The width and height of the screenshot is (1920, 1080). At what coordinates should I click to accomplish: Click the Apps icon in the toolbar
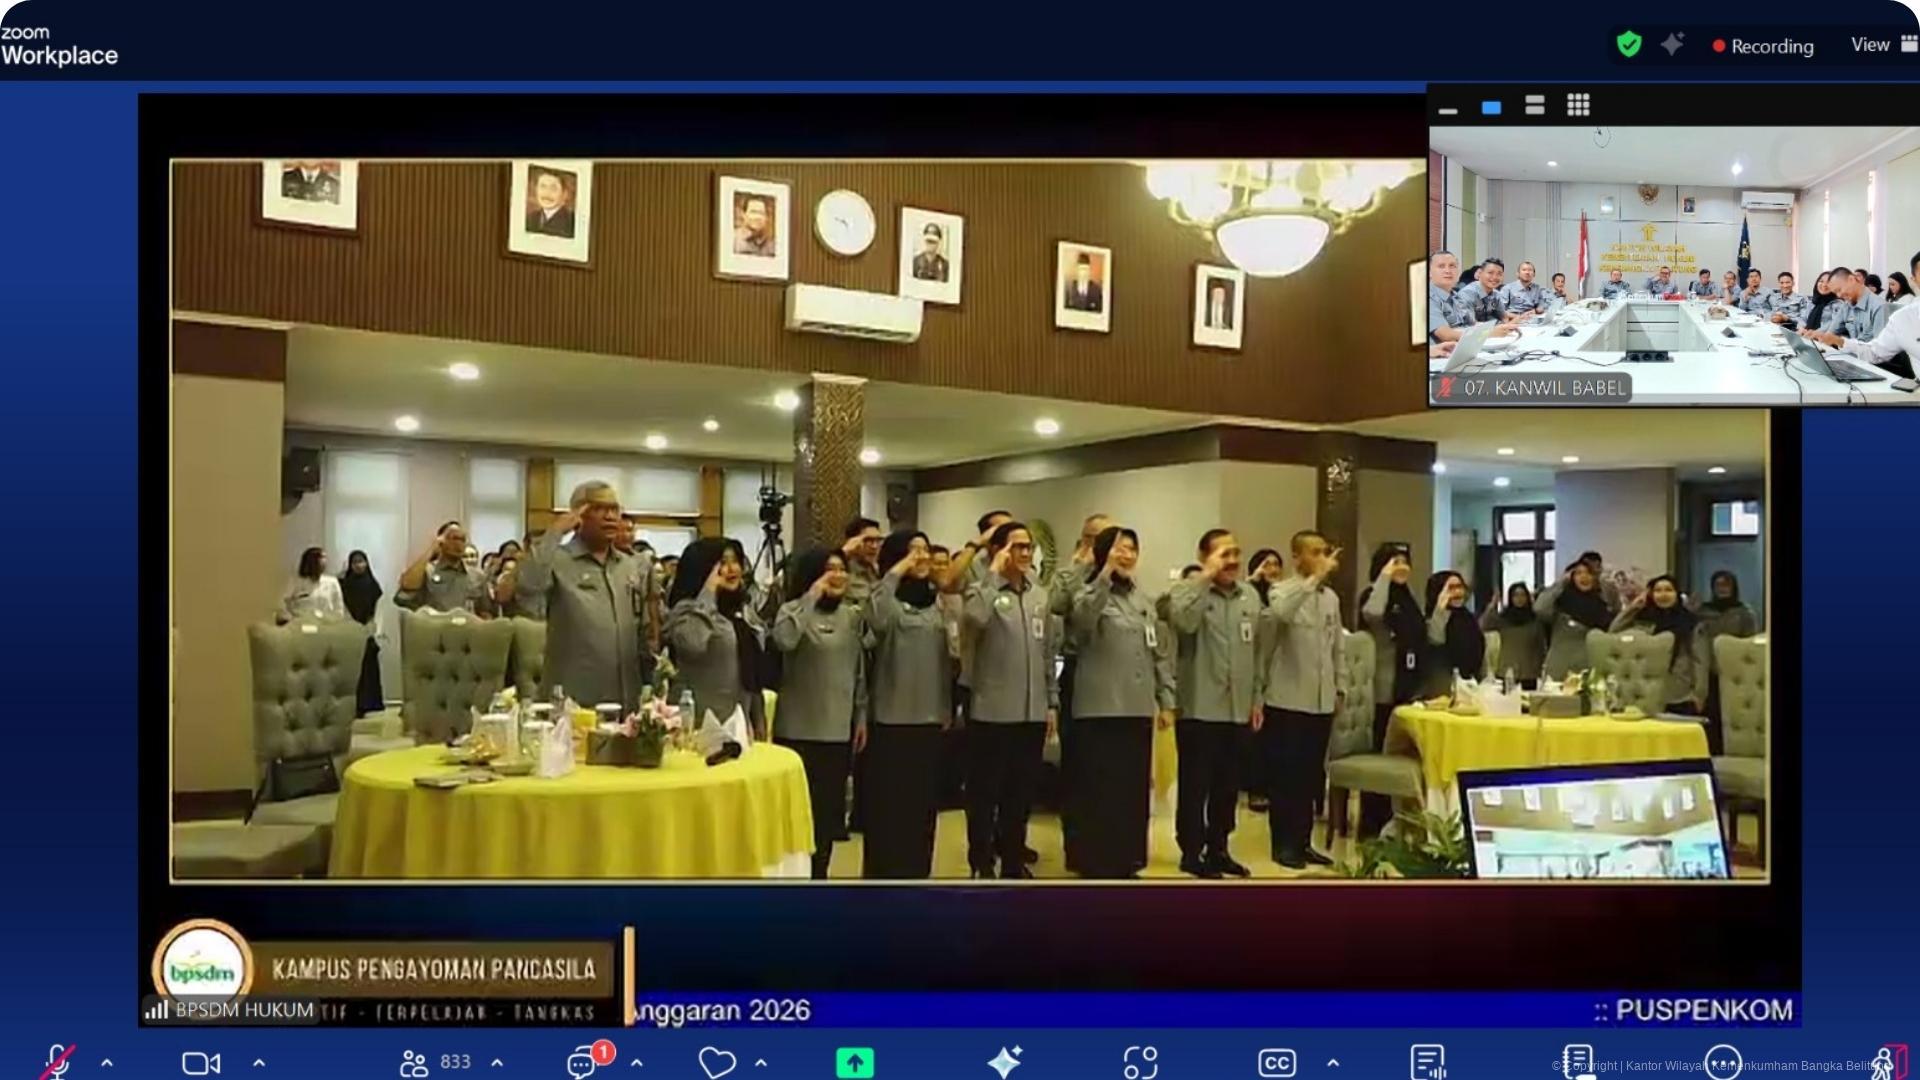click(x=1140, y=1062)
